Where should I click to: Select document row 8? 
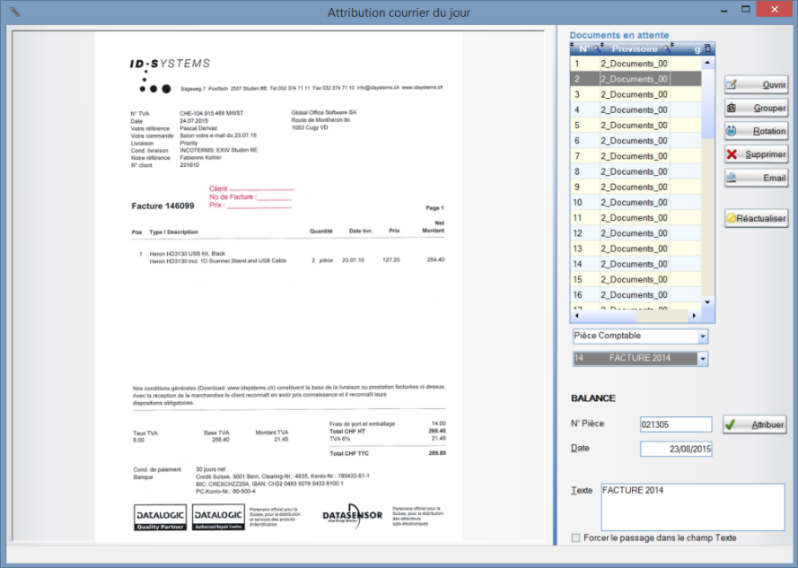[x=636, y=172]
